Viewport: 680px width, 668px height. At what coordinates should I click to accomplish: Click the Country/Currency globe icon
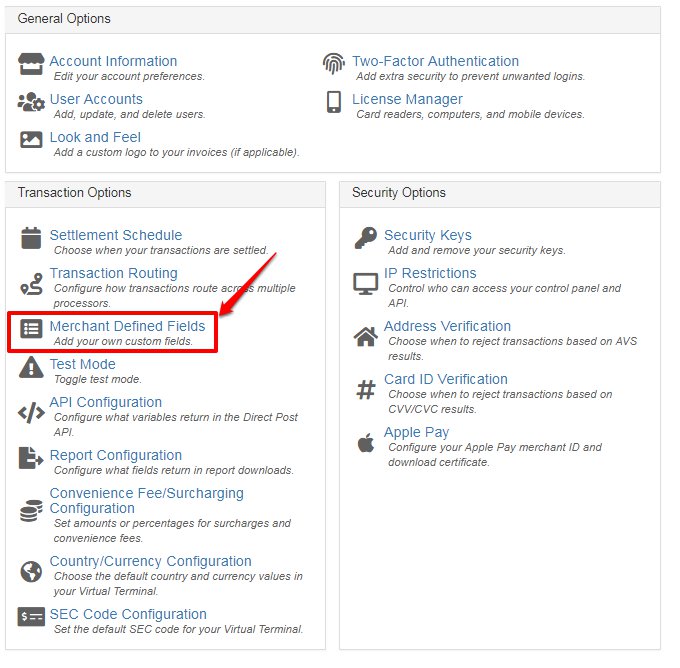pos(31,572)
